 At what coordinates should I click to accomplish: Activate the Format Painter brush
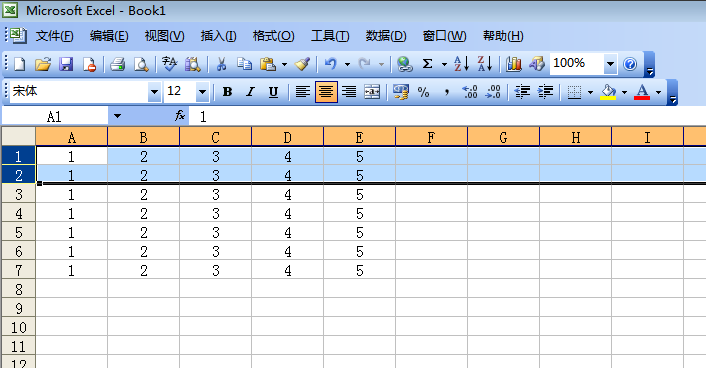tap(303, 64)
